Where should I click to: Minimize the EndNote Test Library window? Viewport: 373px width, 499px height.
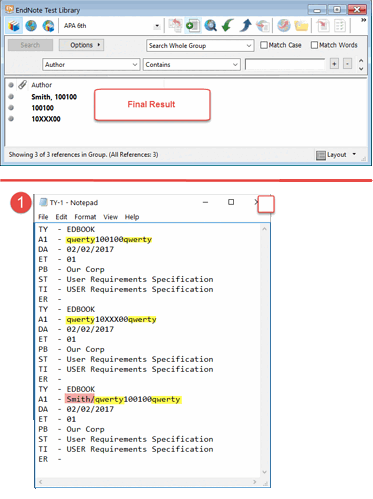(x=317, y=10)
